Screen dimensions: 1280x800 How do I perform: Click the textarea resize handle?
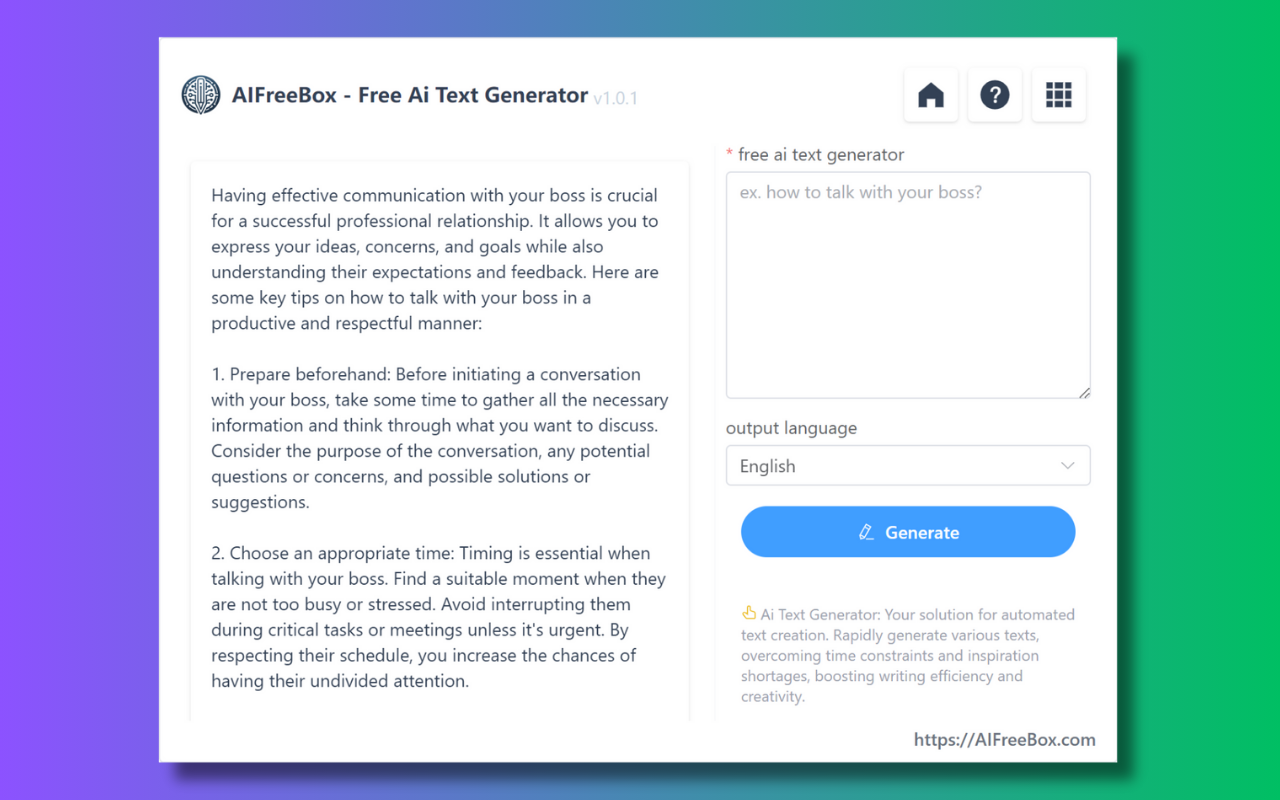(1084, 393)
